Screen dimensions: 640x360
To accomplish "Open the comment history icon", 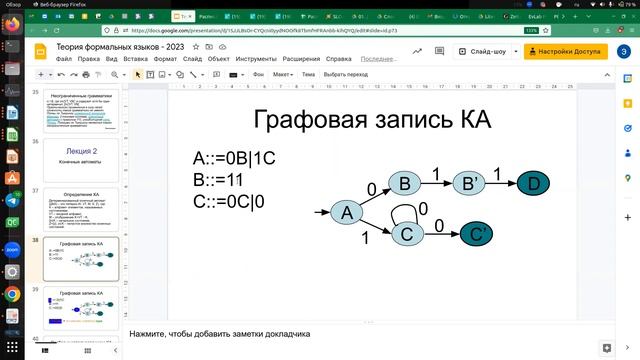I will point(439,51).
